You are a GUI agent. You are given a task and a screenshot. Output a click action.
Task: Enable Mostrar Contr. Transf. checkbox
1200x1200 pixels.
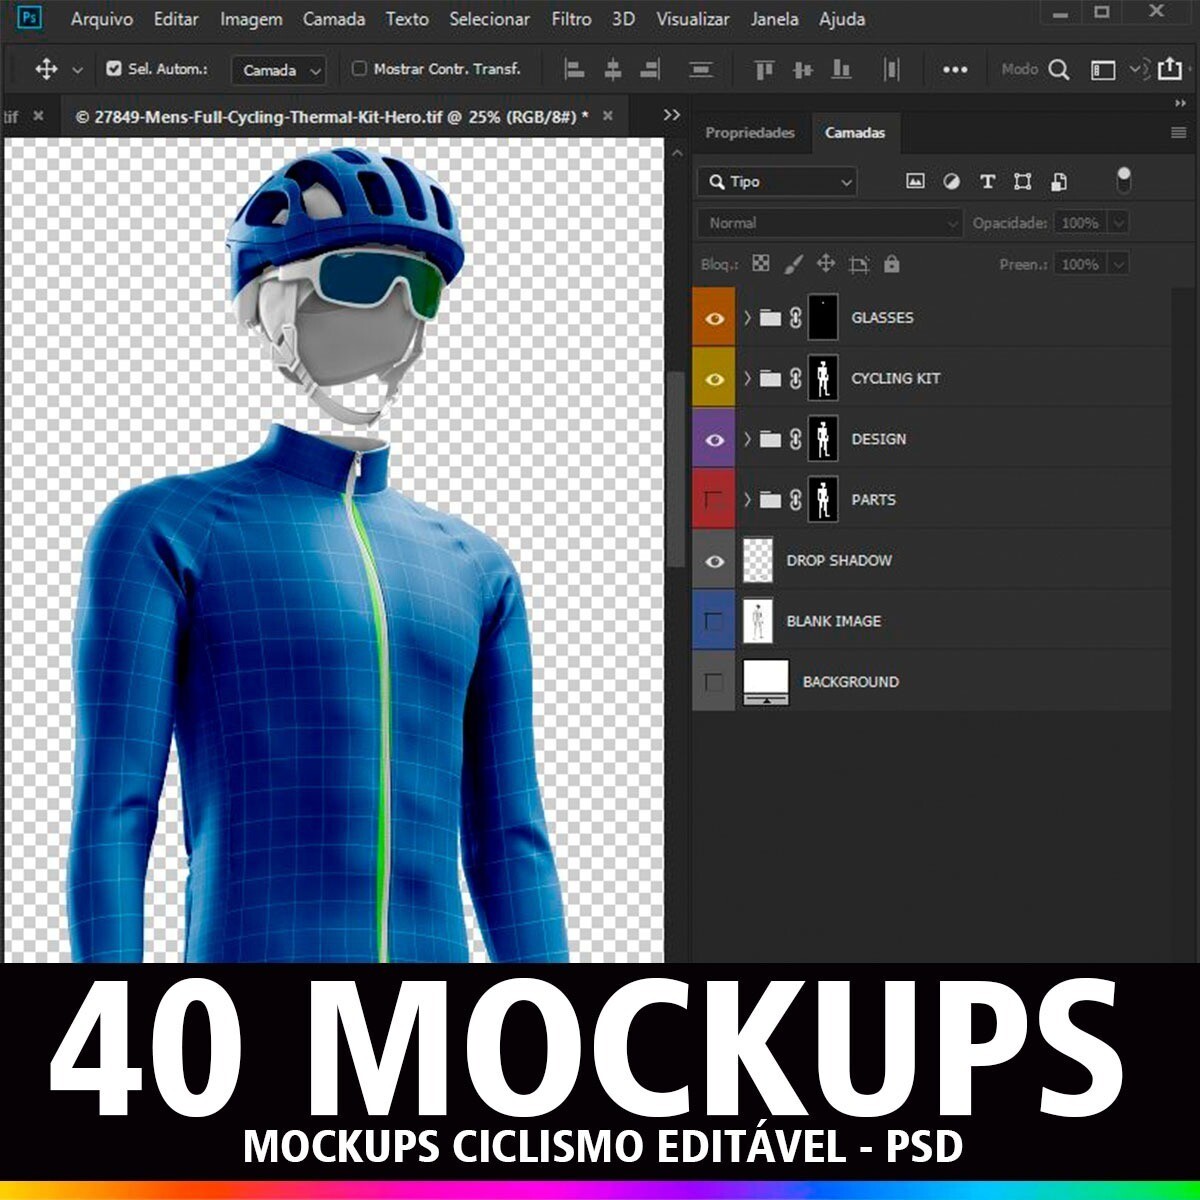click(x=360, y=69)
